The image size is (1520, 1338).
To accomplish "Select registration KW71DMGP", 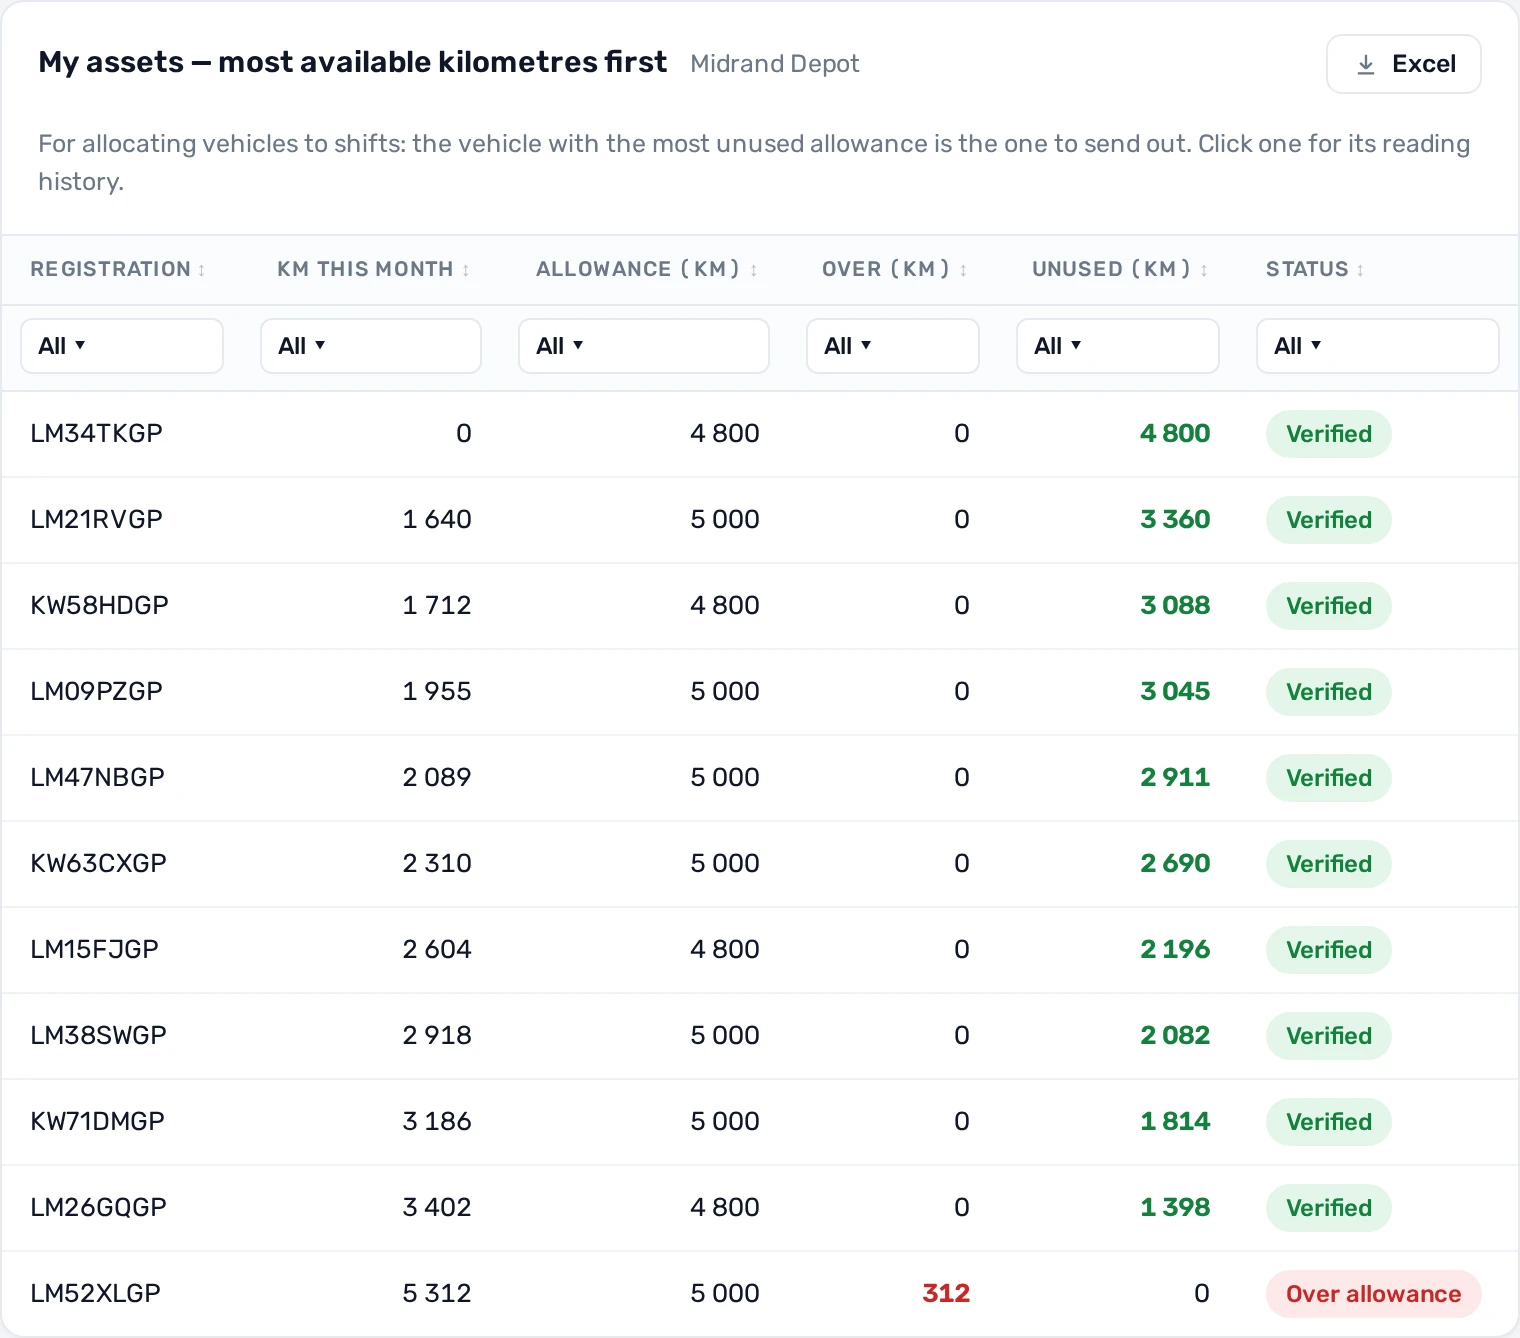I will tap(97, 1121).
